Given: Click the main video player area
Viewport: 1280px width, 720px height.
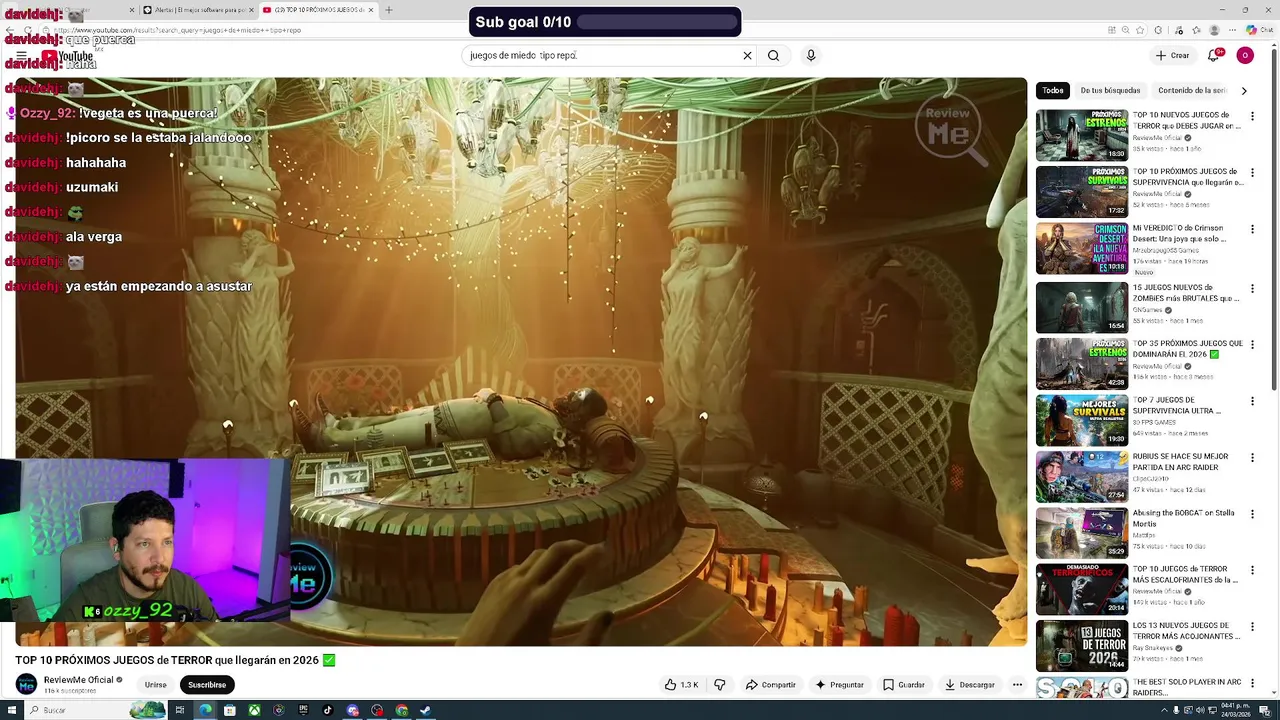Looking at the screenshot, I should point(521,362).
